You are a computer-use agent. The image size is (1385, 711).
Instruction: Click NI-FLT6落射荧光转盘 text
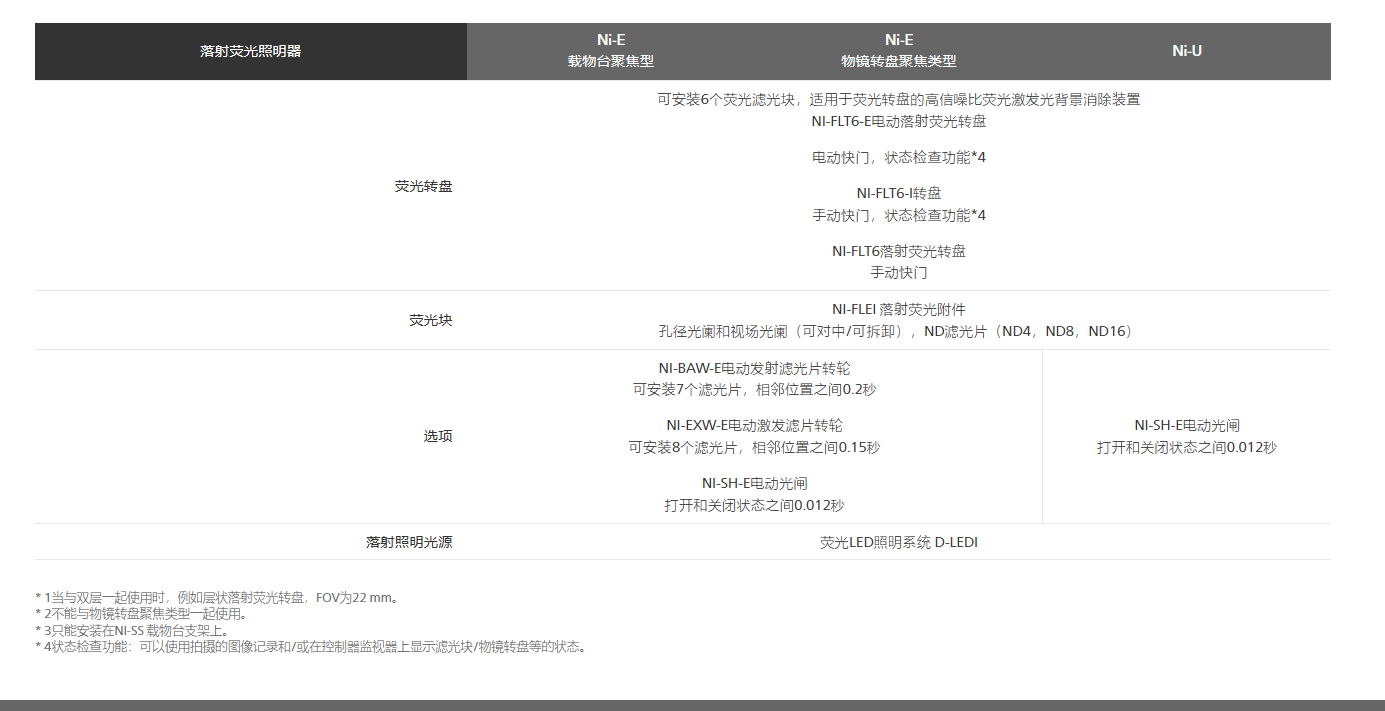point(899,251)
